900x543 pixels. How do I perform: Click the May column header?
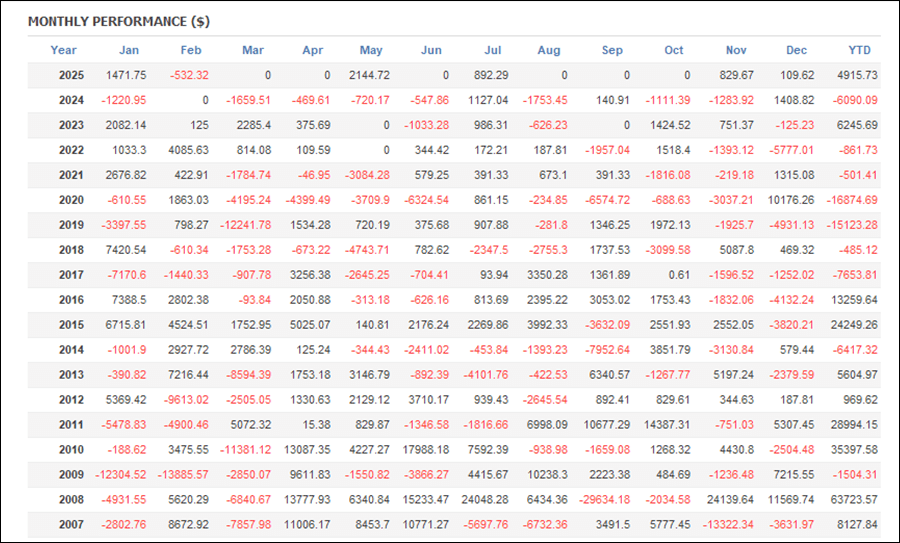pyautogui.click(x=371, y=50)
